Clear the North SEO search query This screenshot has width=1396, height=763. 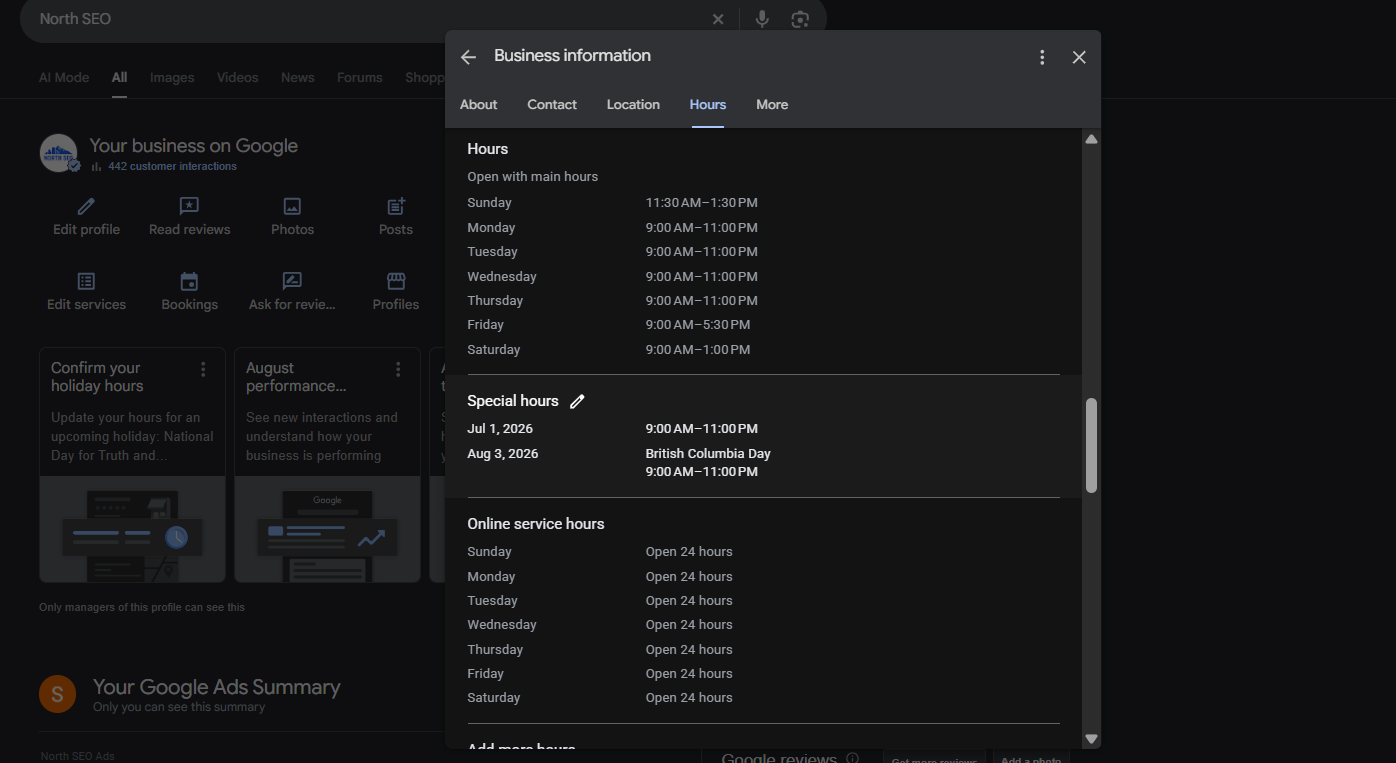[718, 19]
